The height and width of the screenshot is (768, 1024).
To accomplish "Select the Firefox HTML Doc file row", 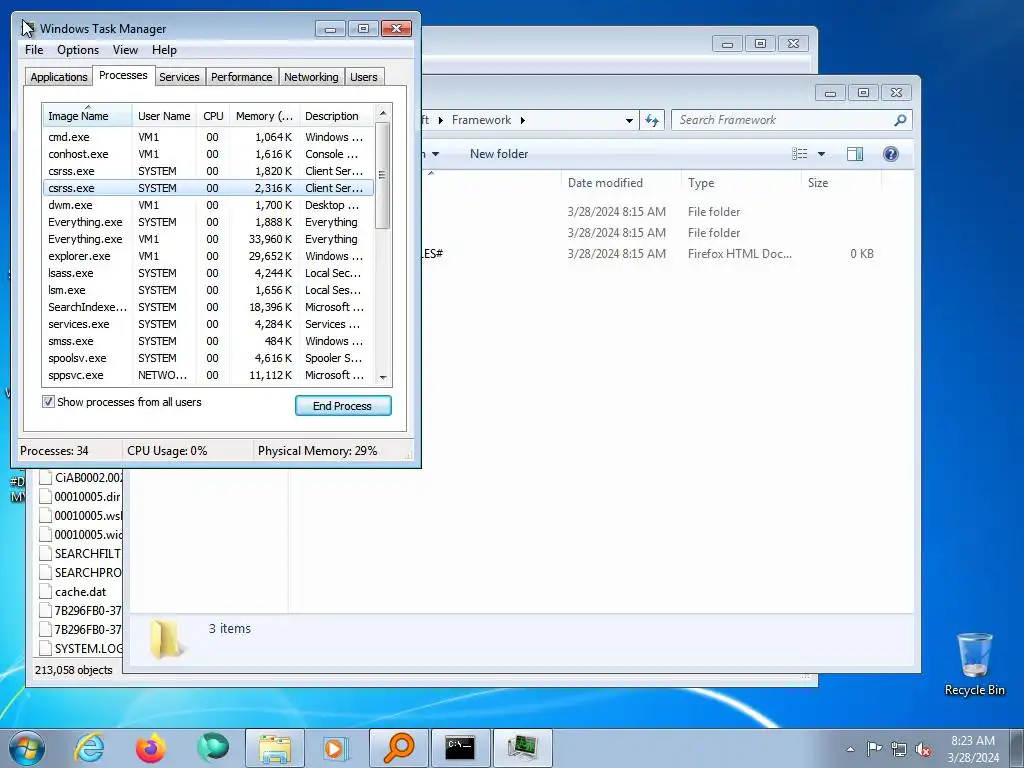I will pyautogui.click(x=653, y=254).
